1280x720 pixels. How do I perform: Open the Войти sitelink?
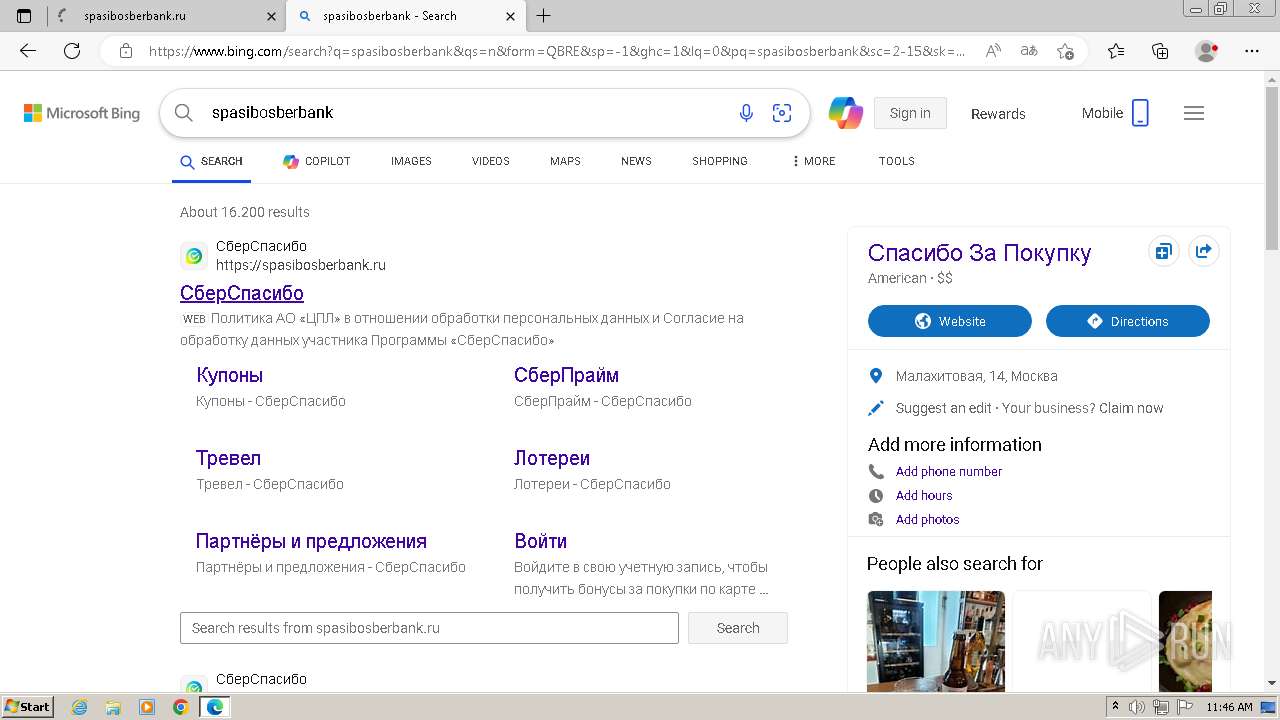[x=540, y=542]
